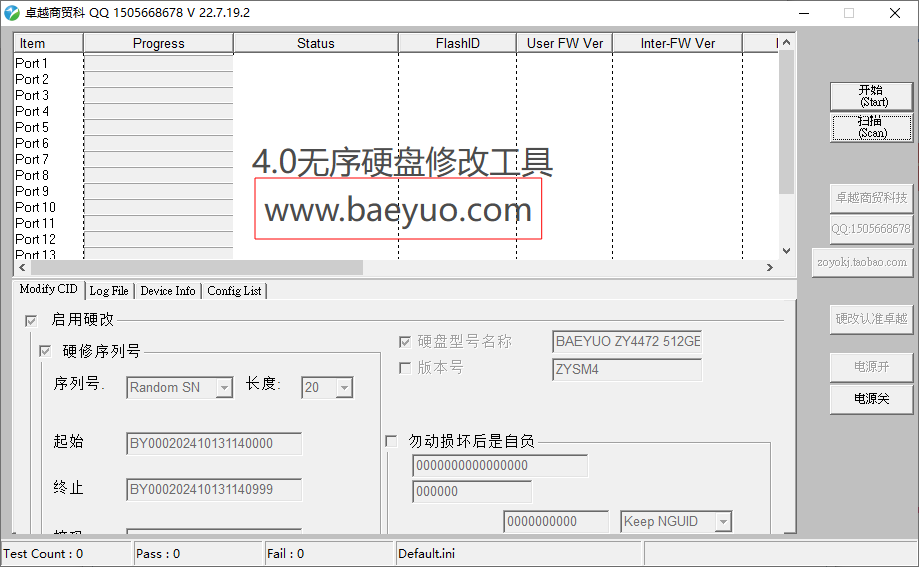The height and width of the screenshot is (567, 919).
Task: Click the Port 10 progress bar
Action: click(158, 208)
